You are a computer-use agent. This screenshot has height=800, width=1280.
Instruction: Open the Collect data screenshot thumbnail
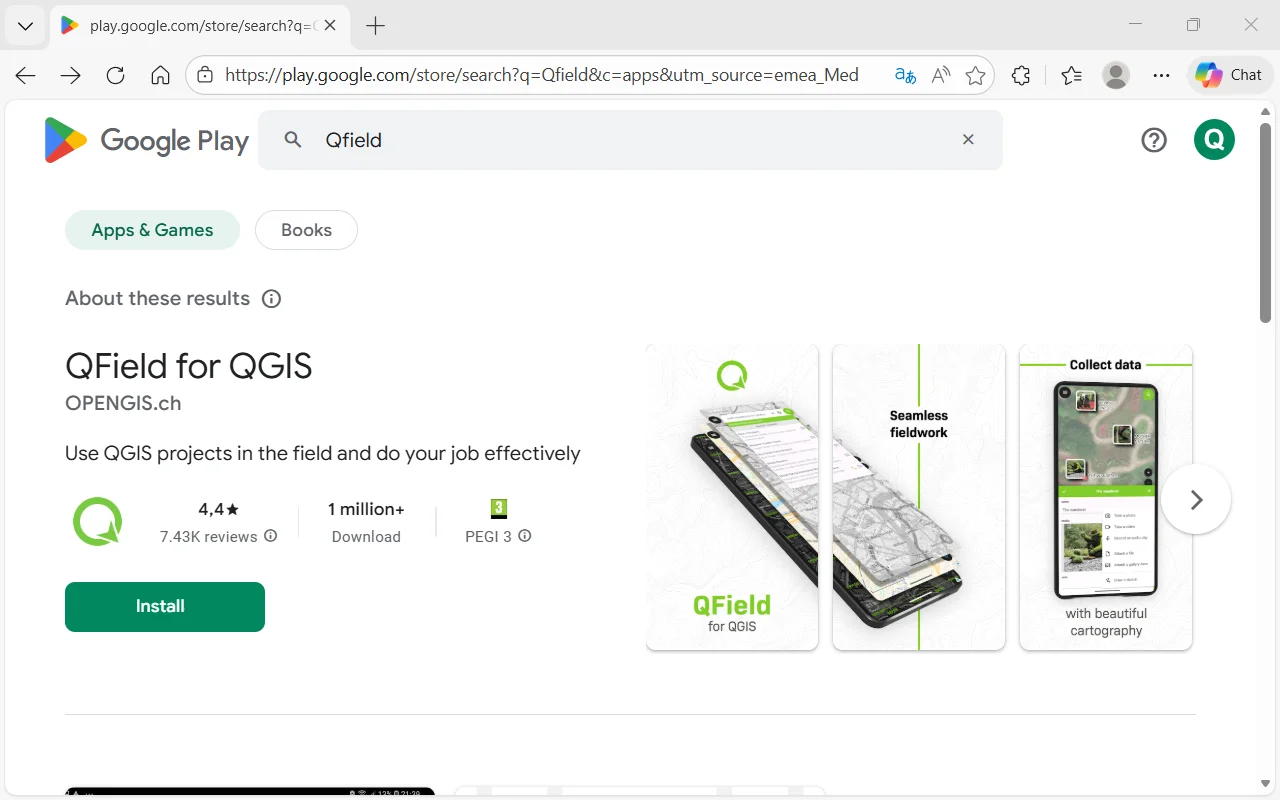tap(1105, 497)
